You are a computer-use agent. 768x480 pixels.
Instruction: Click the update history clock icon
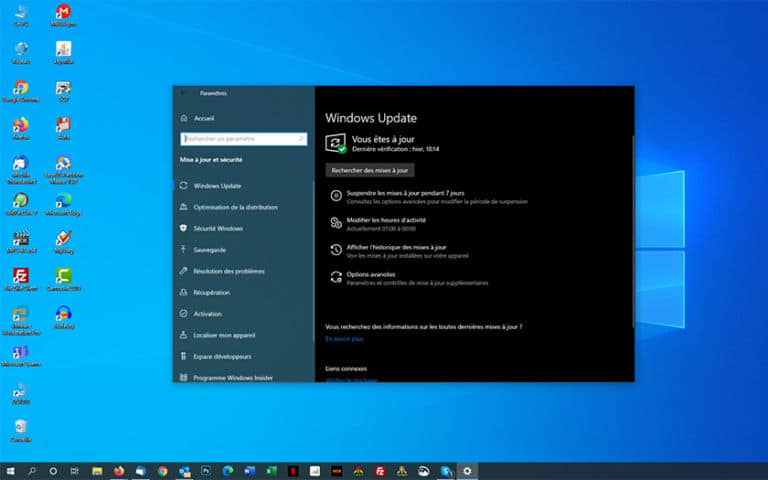[335, 250]
